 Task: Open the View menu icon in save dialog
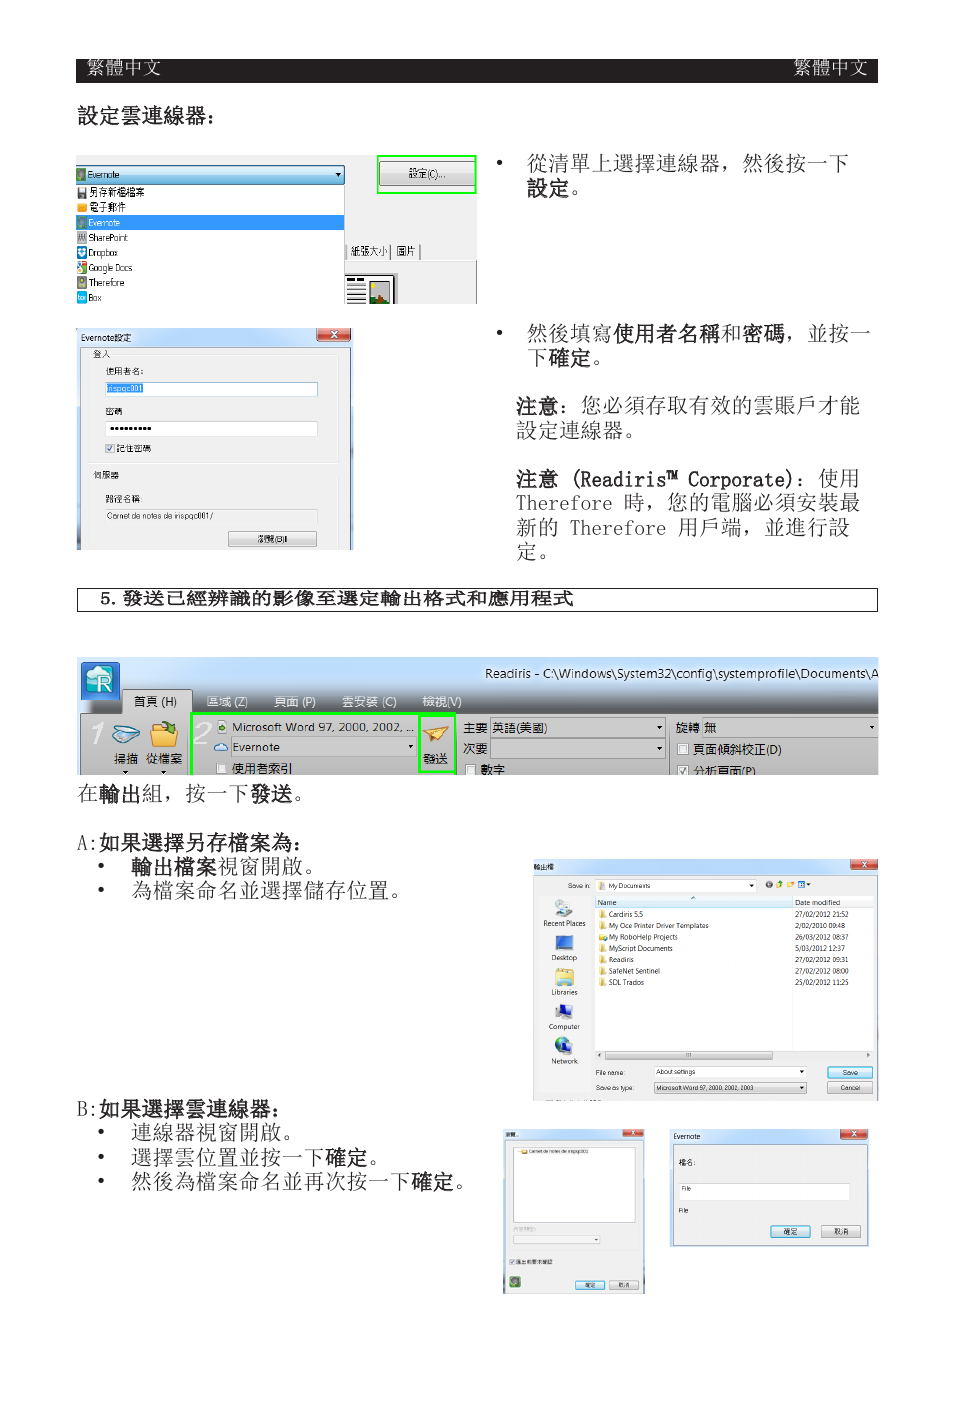click(803, 885)
